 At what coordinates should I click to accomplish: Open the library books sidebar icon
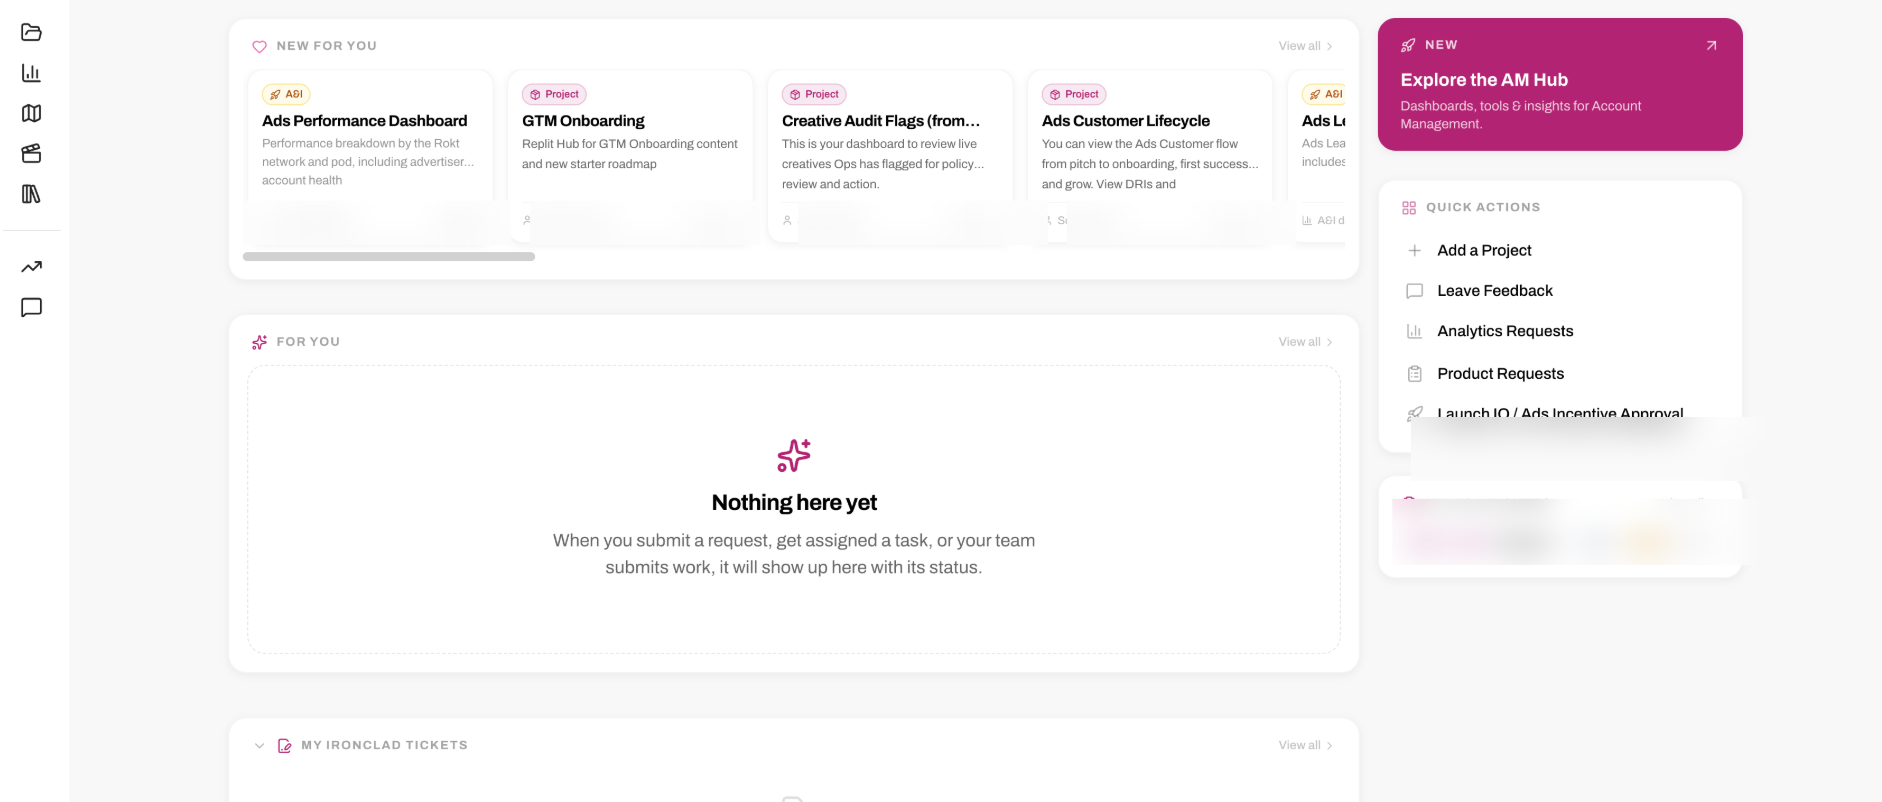pos(31,194)
